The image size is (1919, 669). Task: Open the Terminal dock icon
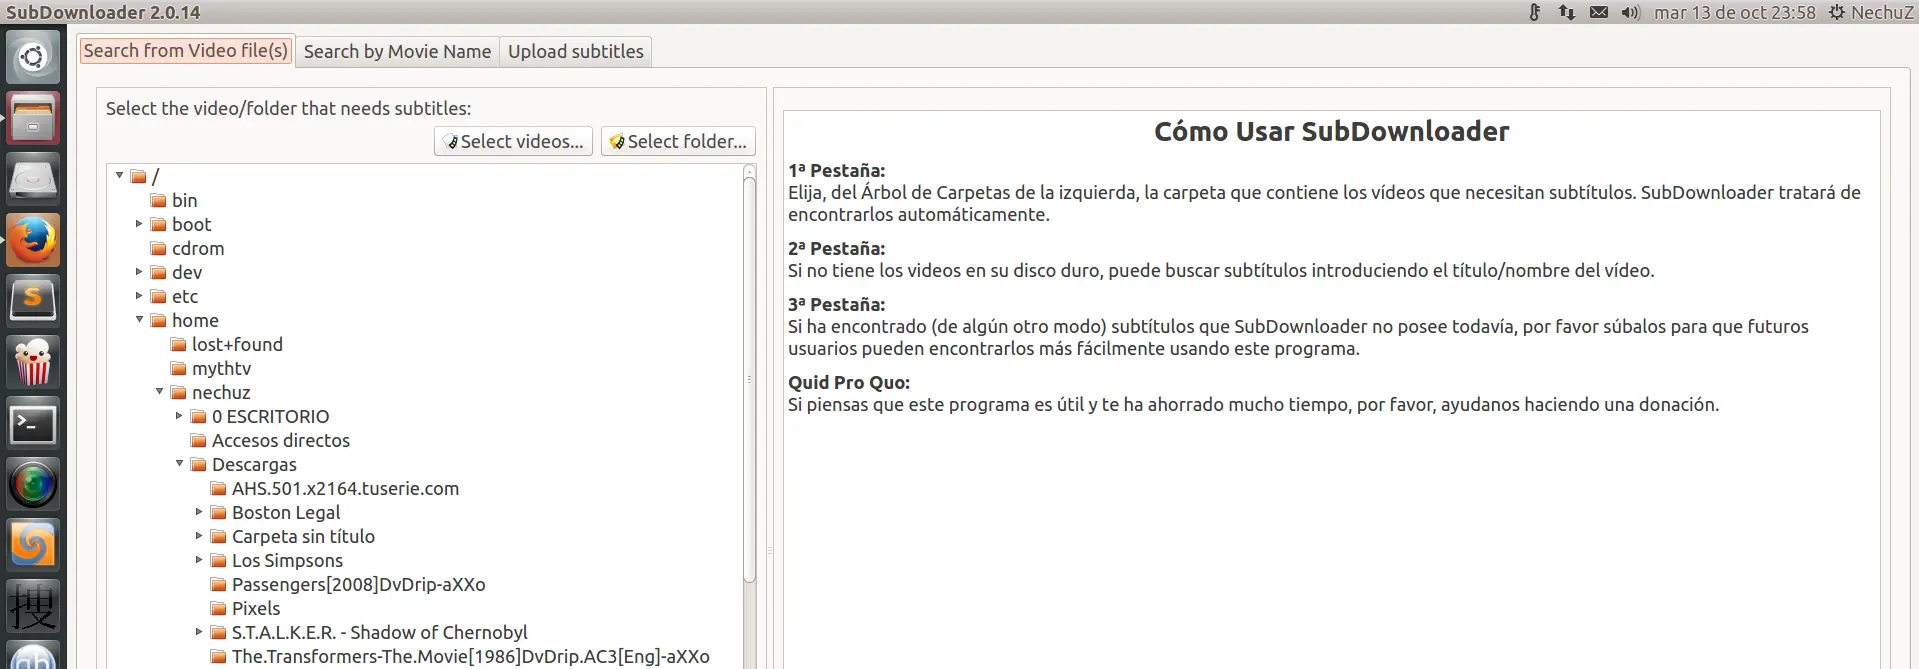point(33,424)
